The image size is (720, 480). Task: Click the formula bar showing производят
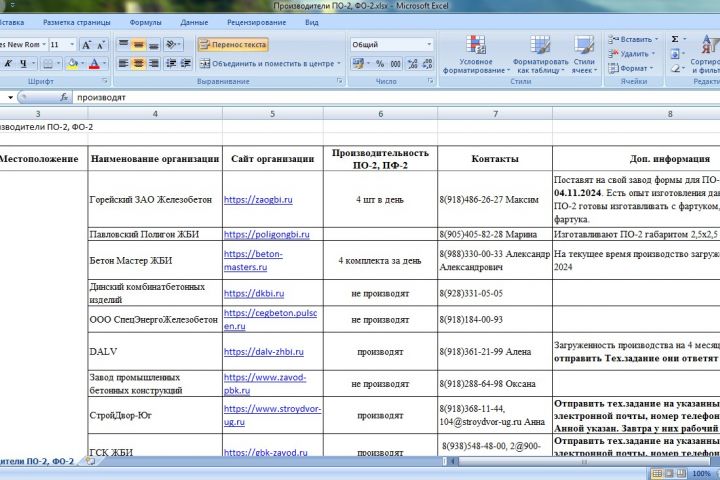[396, 97]
